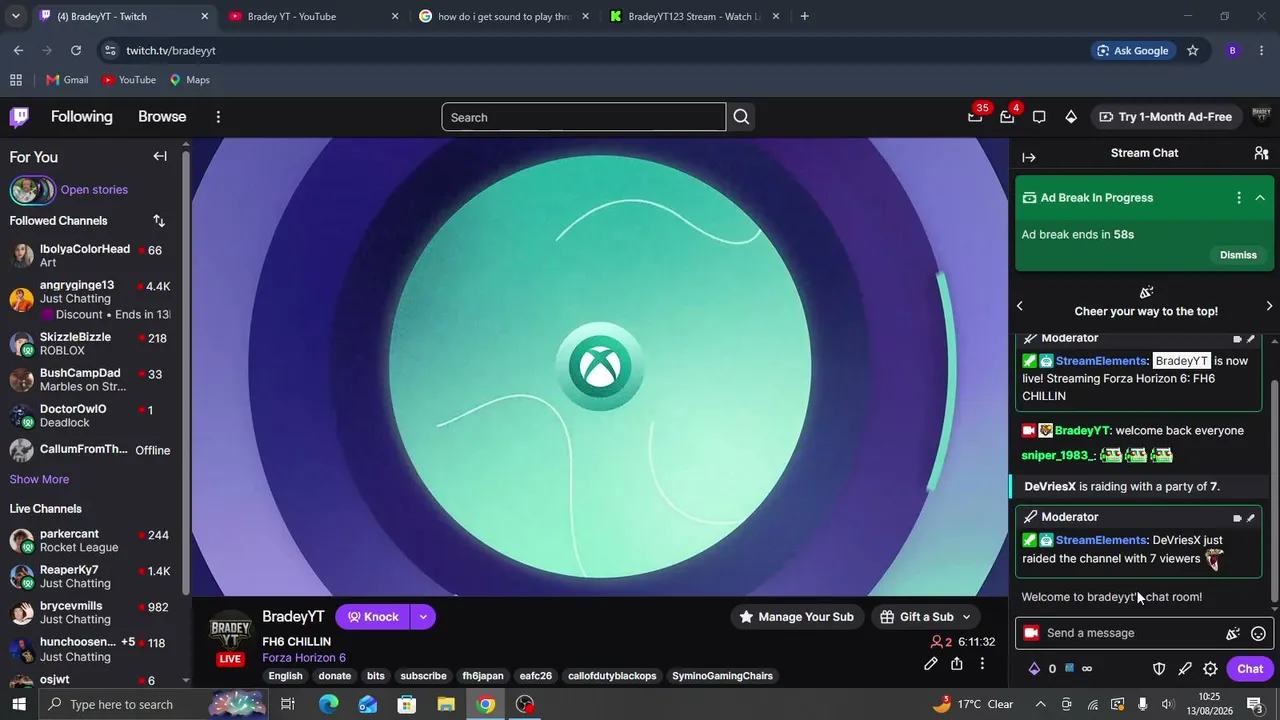This screenshot has height=720, width=1280.
Task: Open the Following tab
Action: (82, 117)
